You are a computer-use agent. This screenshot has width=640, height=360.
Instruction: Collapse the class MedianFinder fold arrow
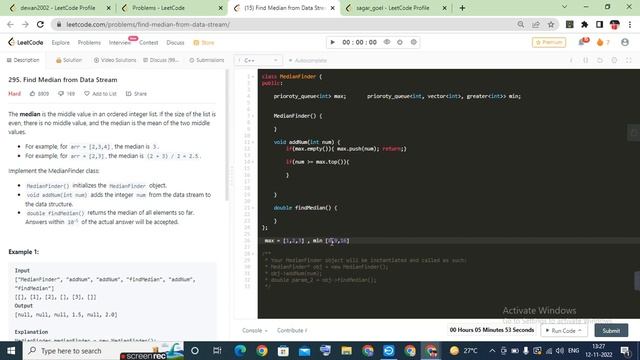[253, 77]
